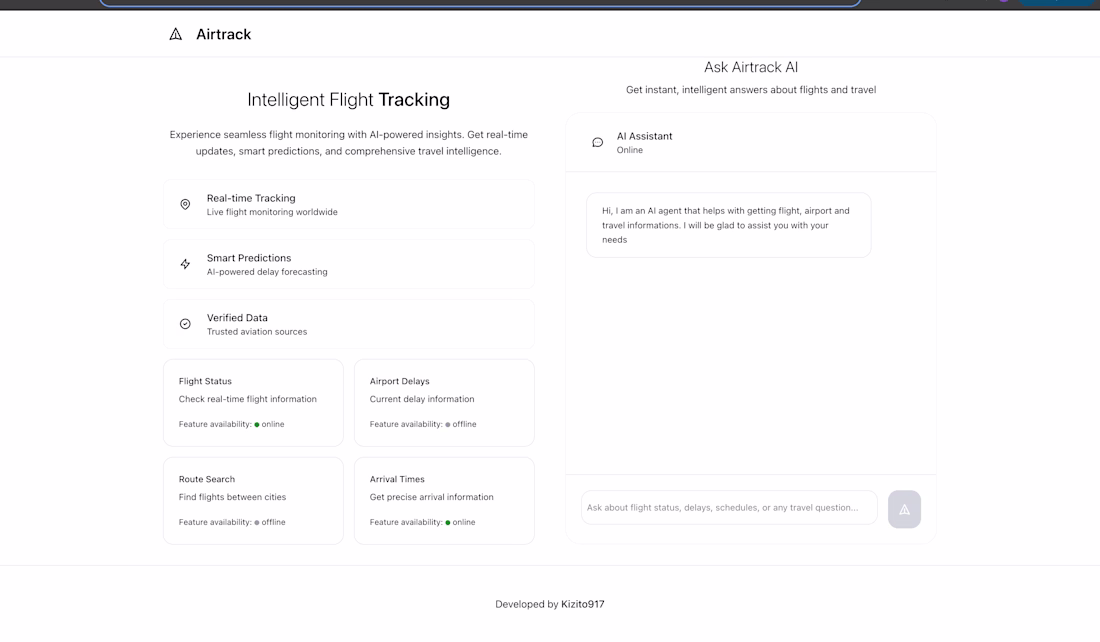Screen dimensions: 1100x642
Task: Click the gray offline dot in Airport Delays
Action: tap(448, 425)
